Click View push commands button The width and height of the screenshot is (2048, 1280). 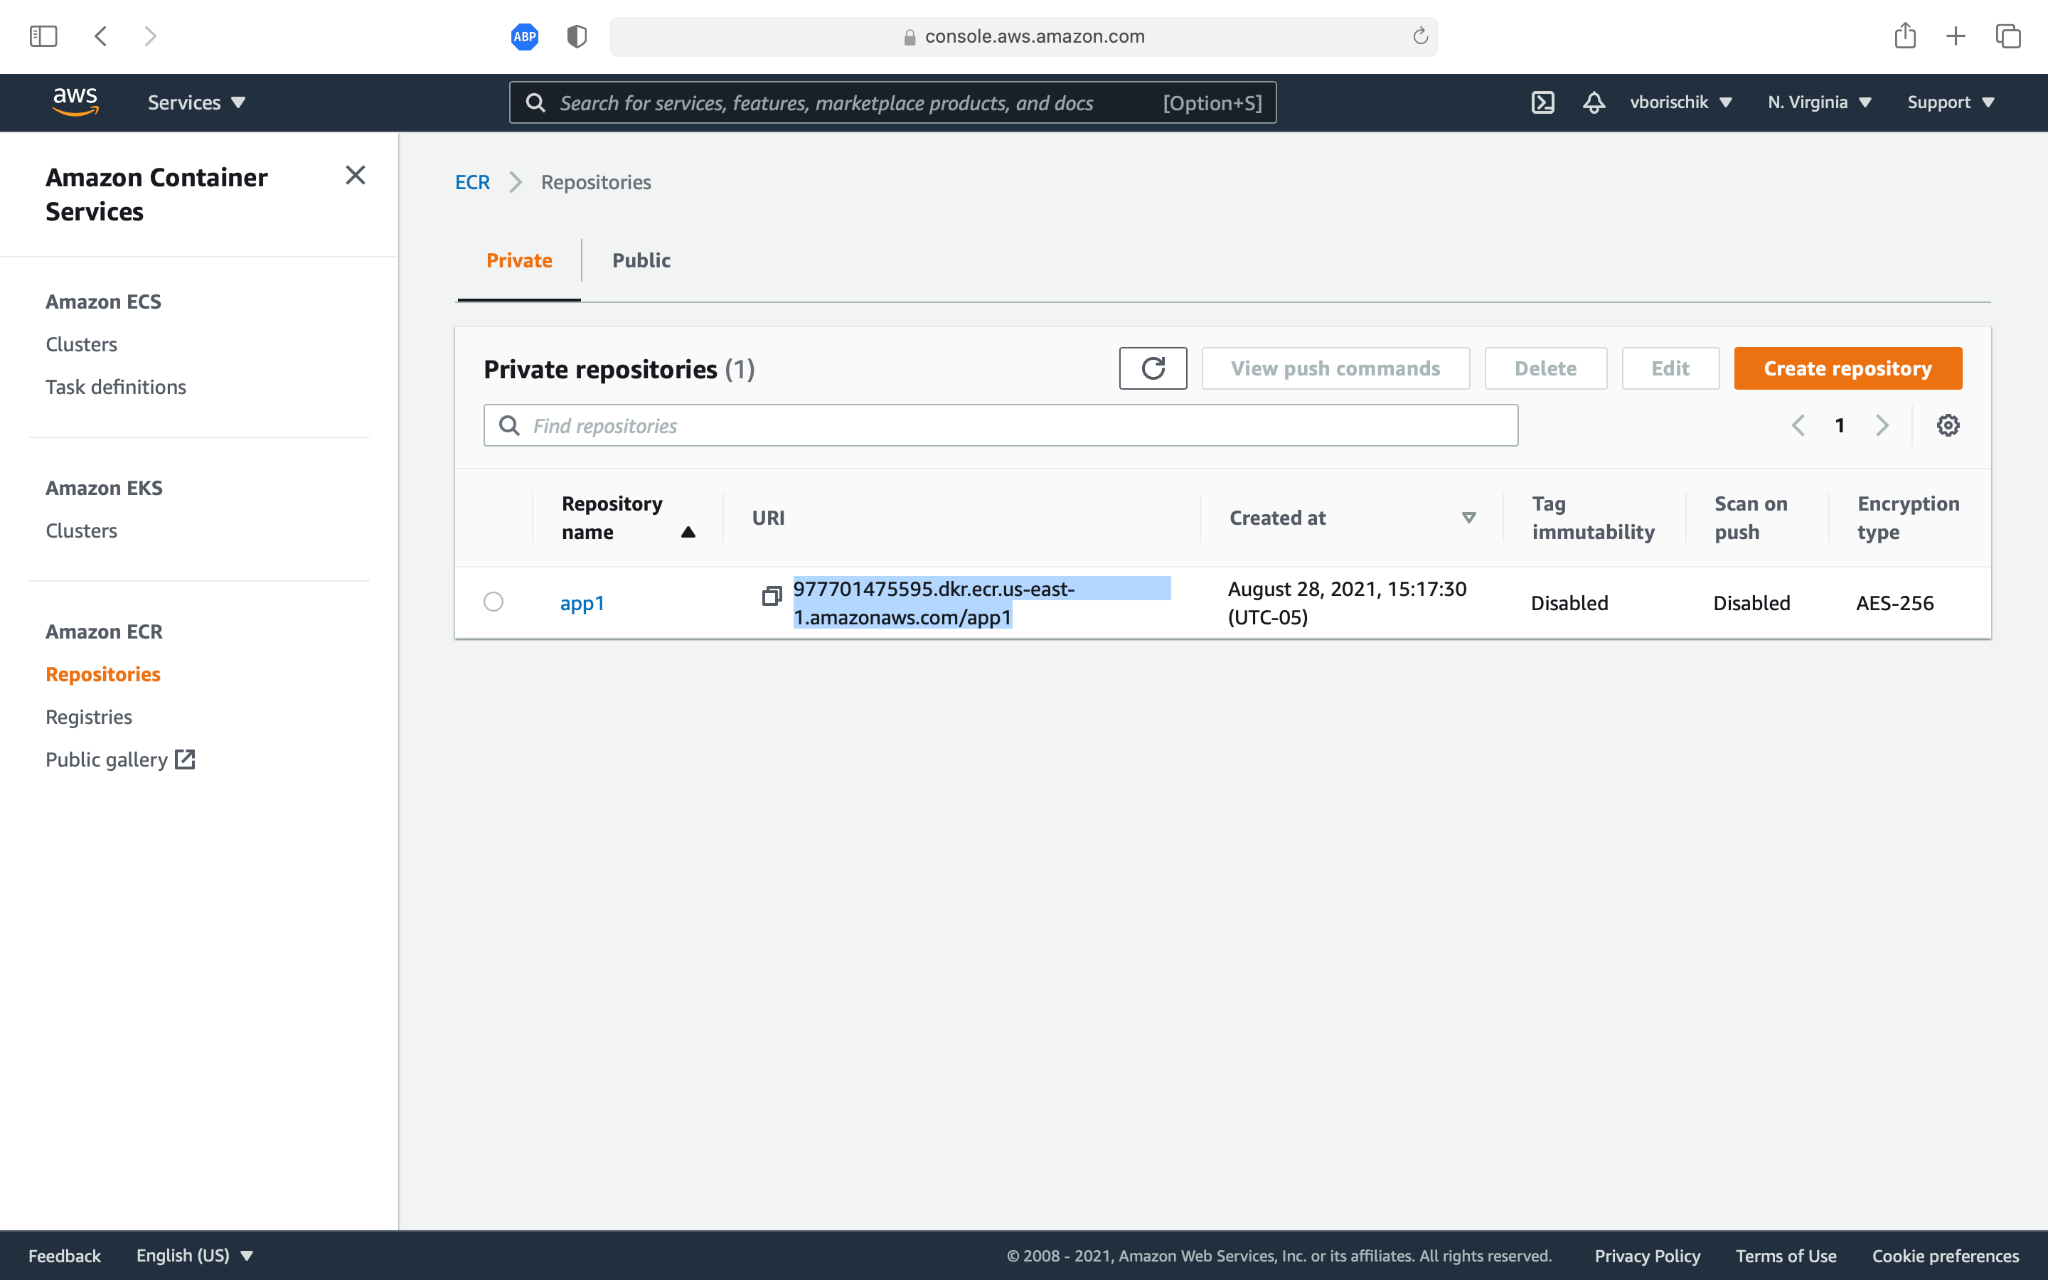point(1335,368)
